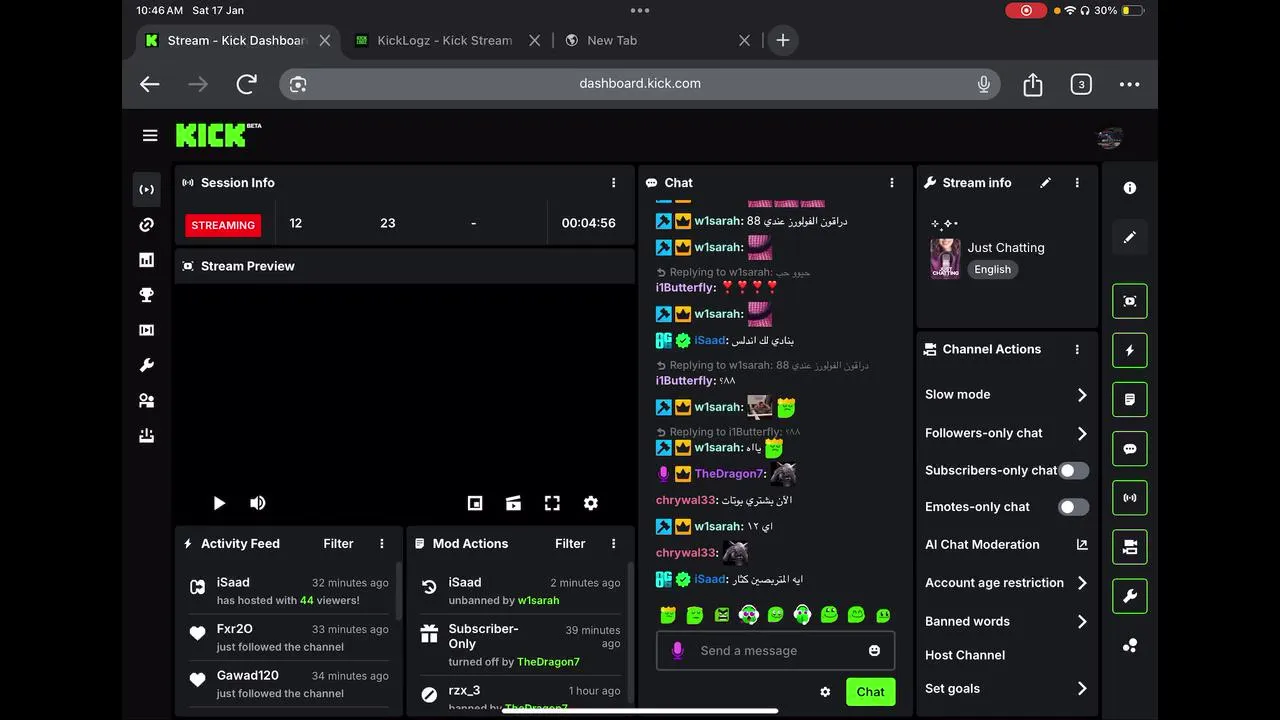Toggle the session info broadcast icon in right toolbar
The image size is (1280, 720).
pos(1130,498)
